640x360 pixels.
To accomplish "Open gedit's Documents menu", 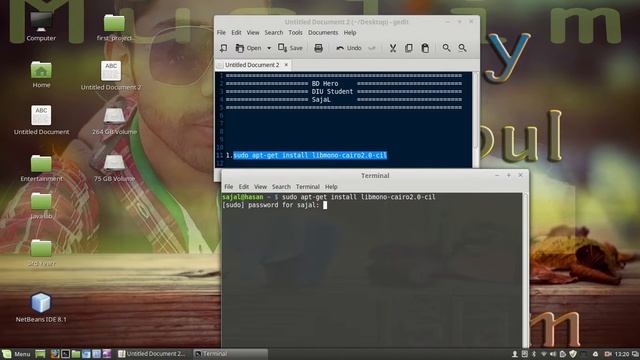I will (323, 32).
